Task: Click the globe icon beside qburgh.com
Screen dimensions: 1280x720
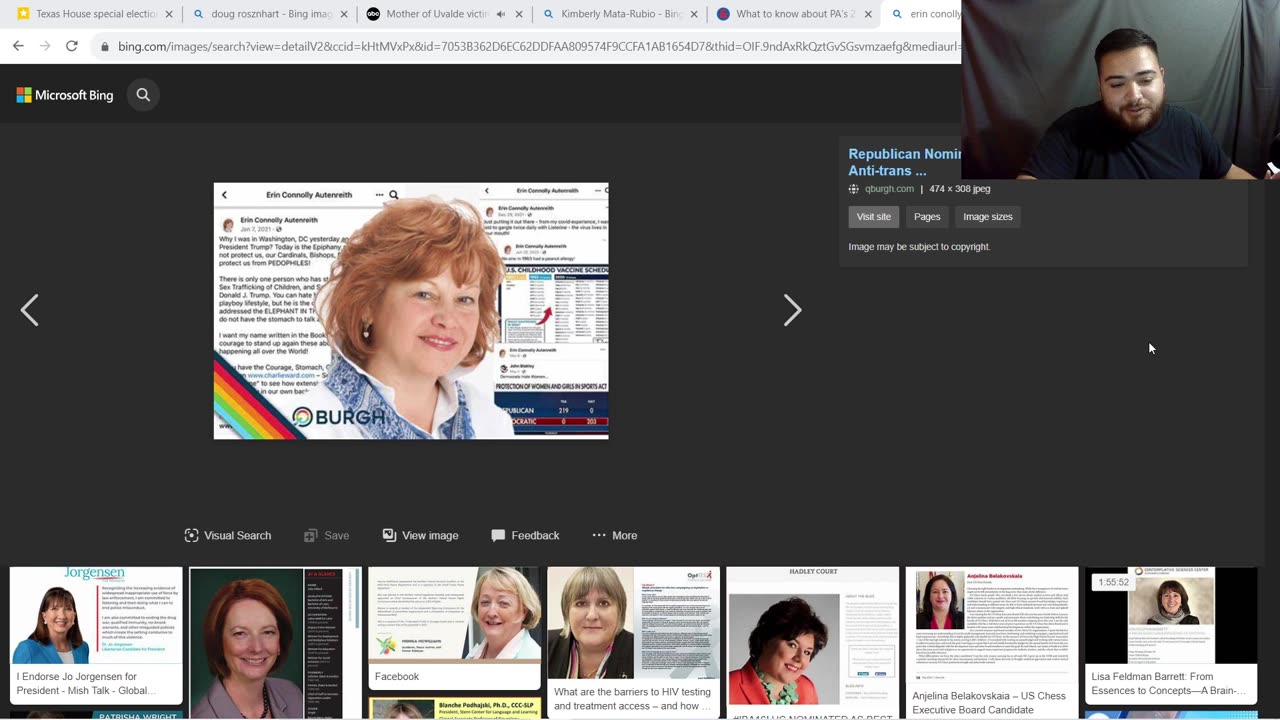Action: click(x=854, y=189)
